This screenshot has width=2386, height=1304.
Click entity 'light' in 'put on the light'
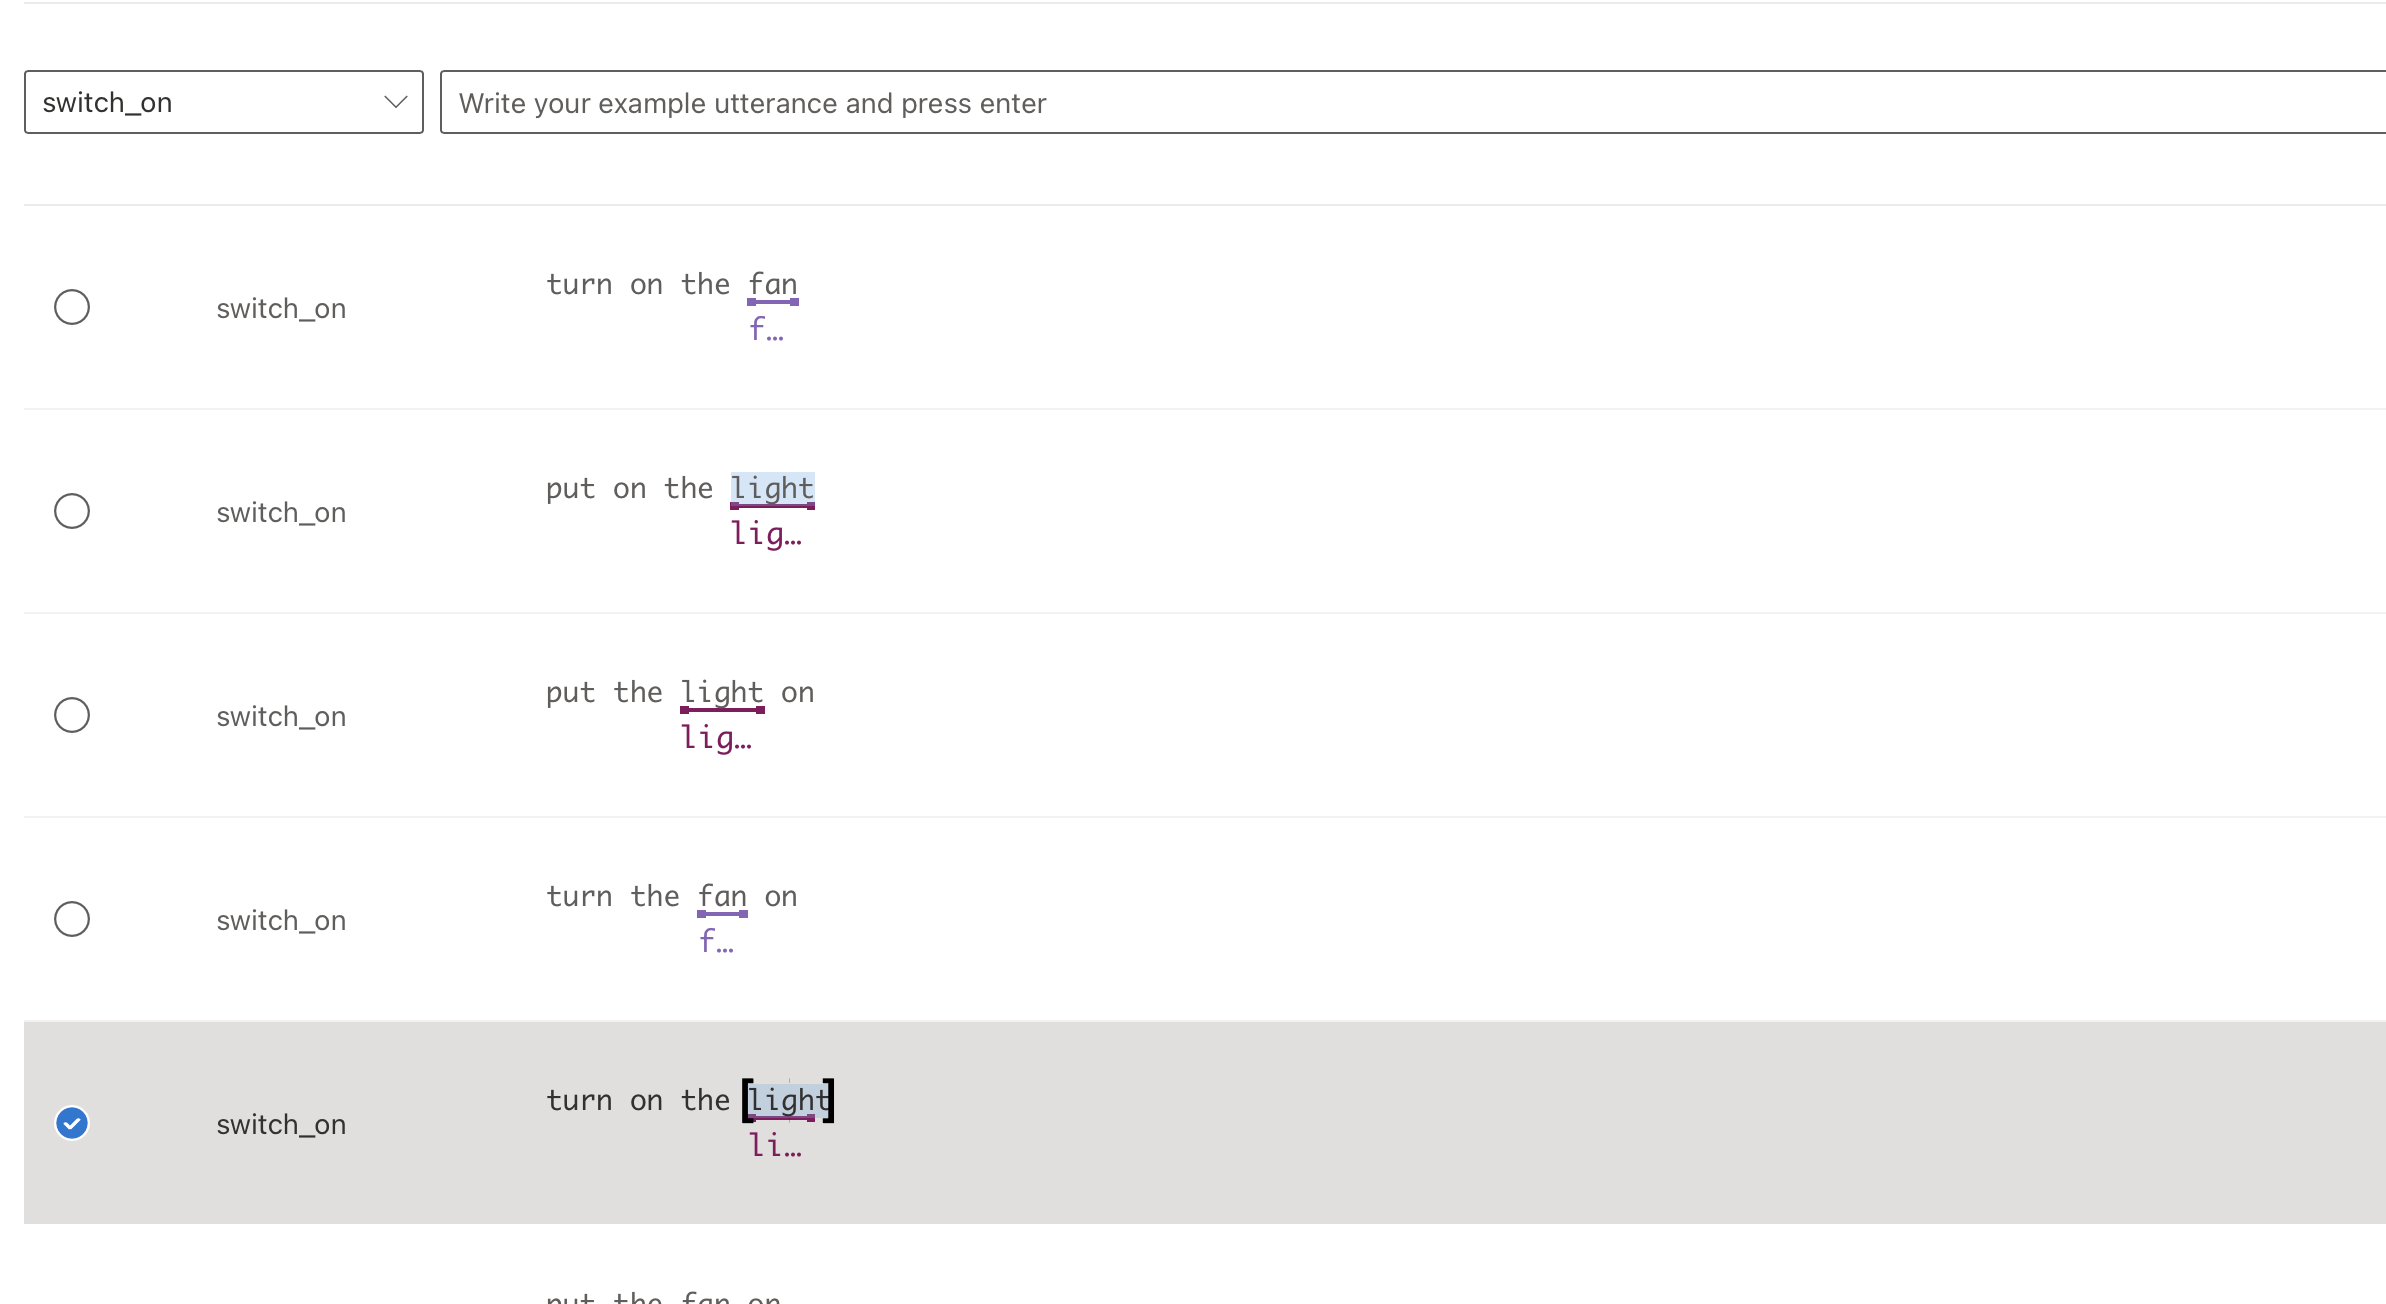coord(772,489)
